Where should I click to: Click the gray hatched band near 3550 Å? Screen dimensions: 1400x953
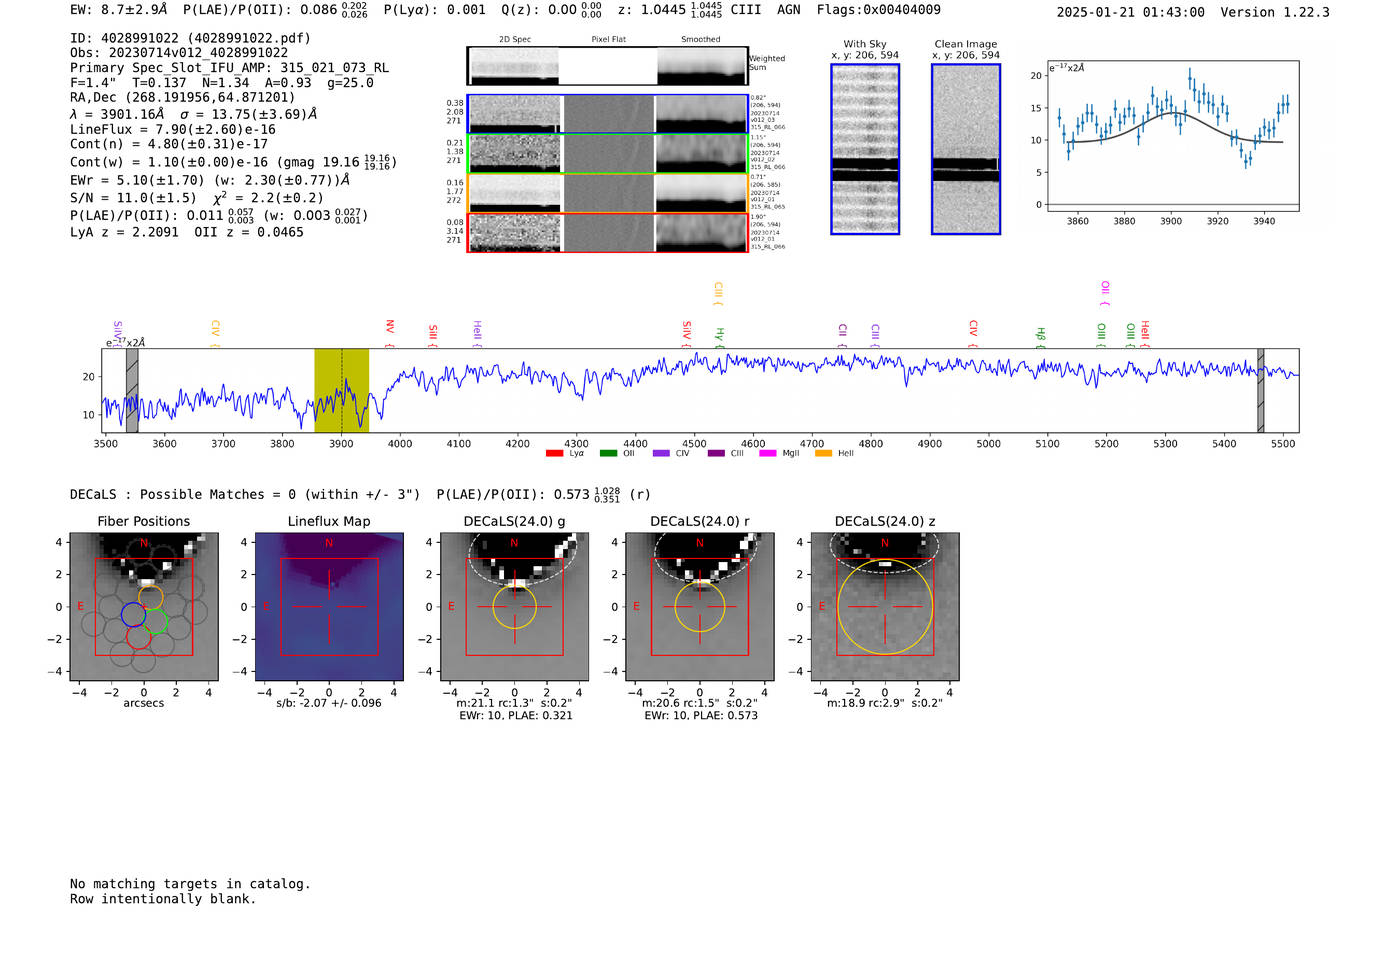pyautogui.click(x=132, y=390)
